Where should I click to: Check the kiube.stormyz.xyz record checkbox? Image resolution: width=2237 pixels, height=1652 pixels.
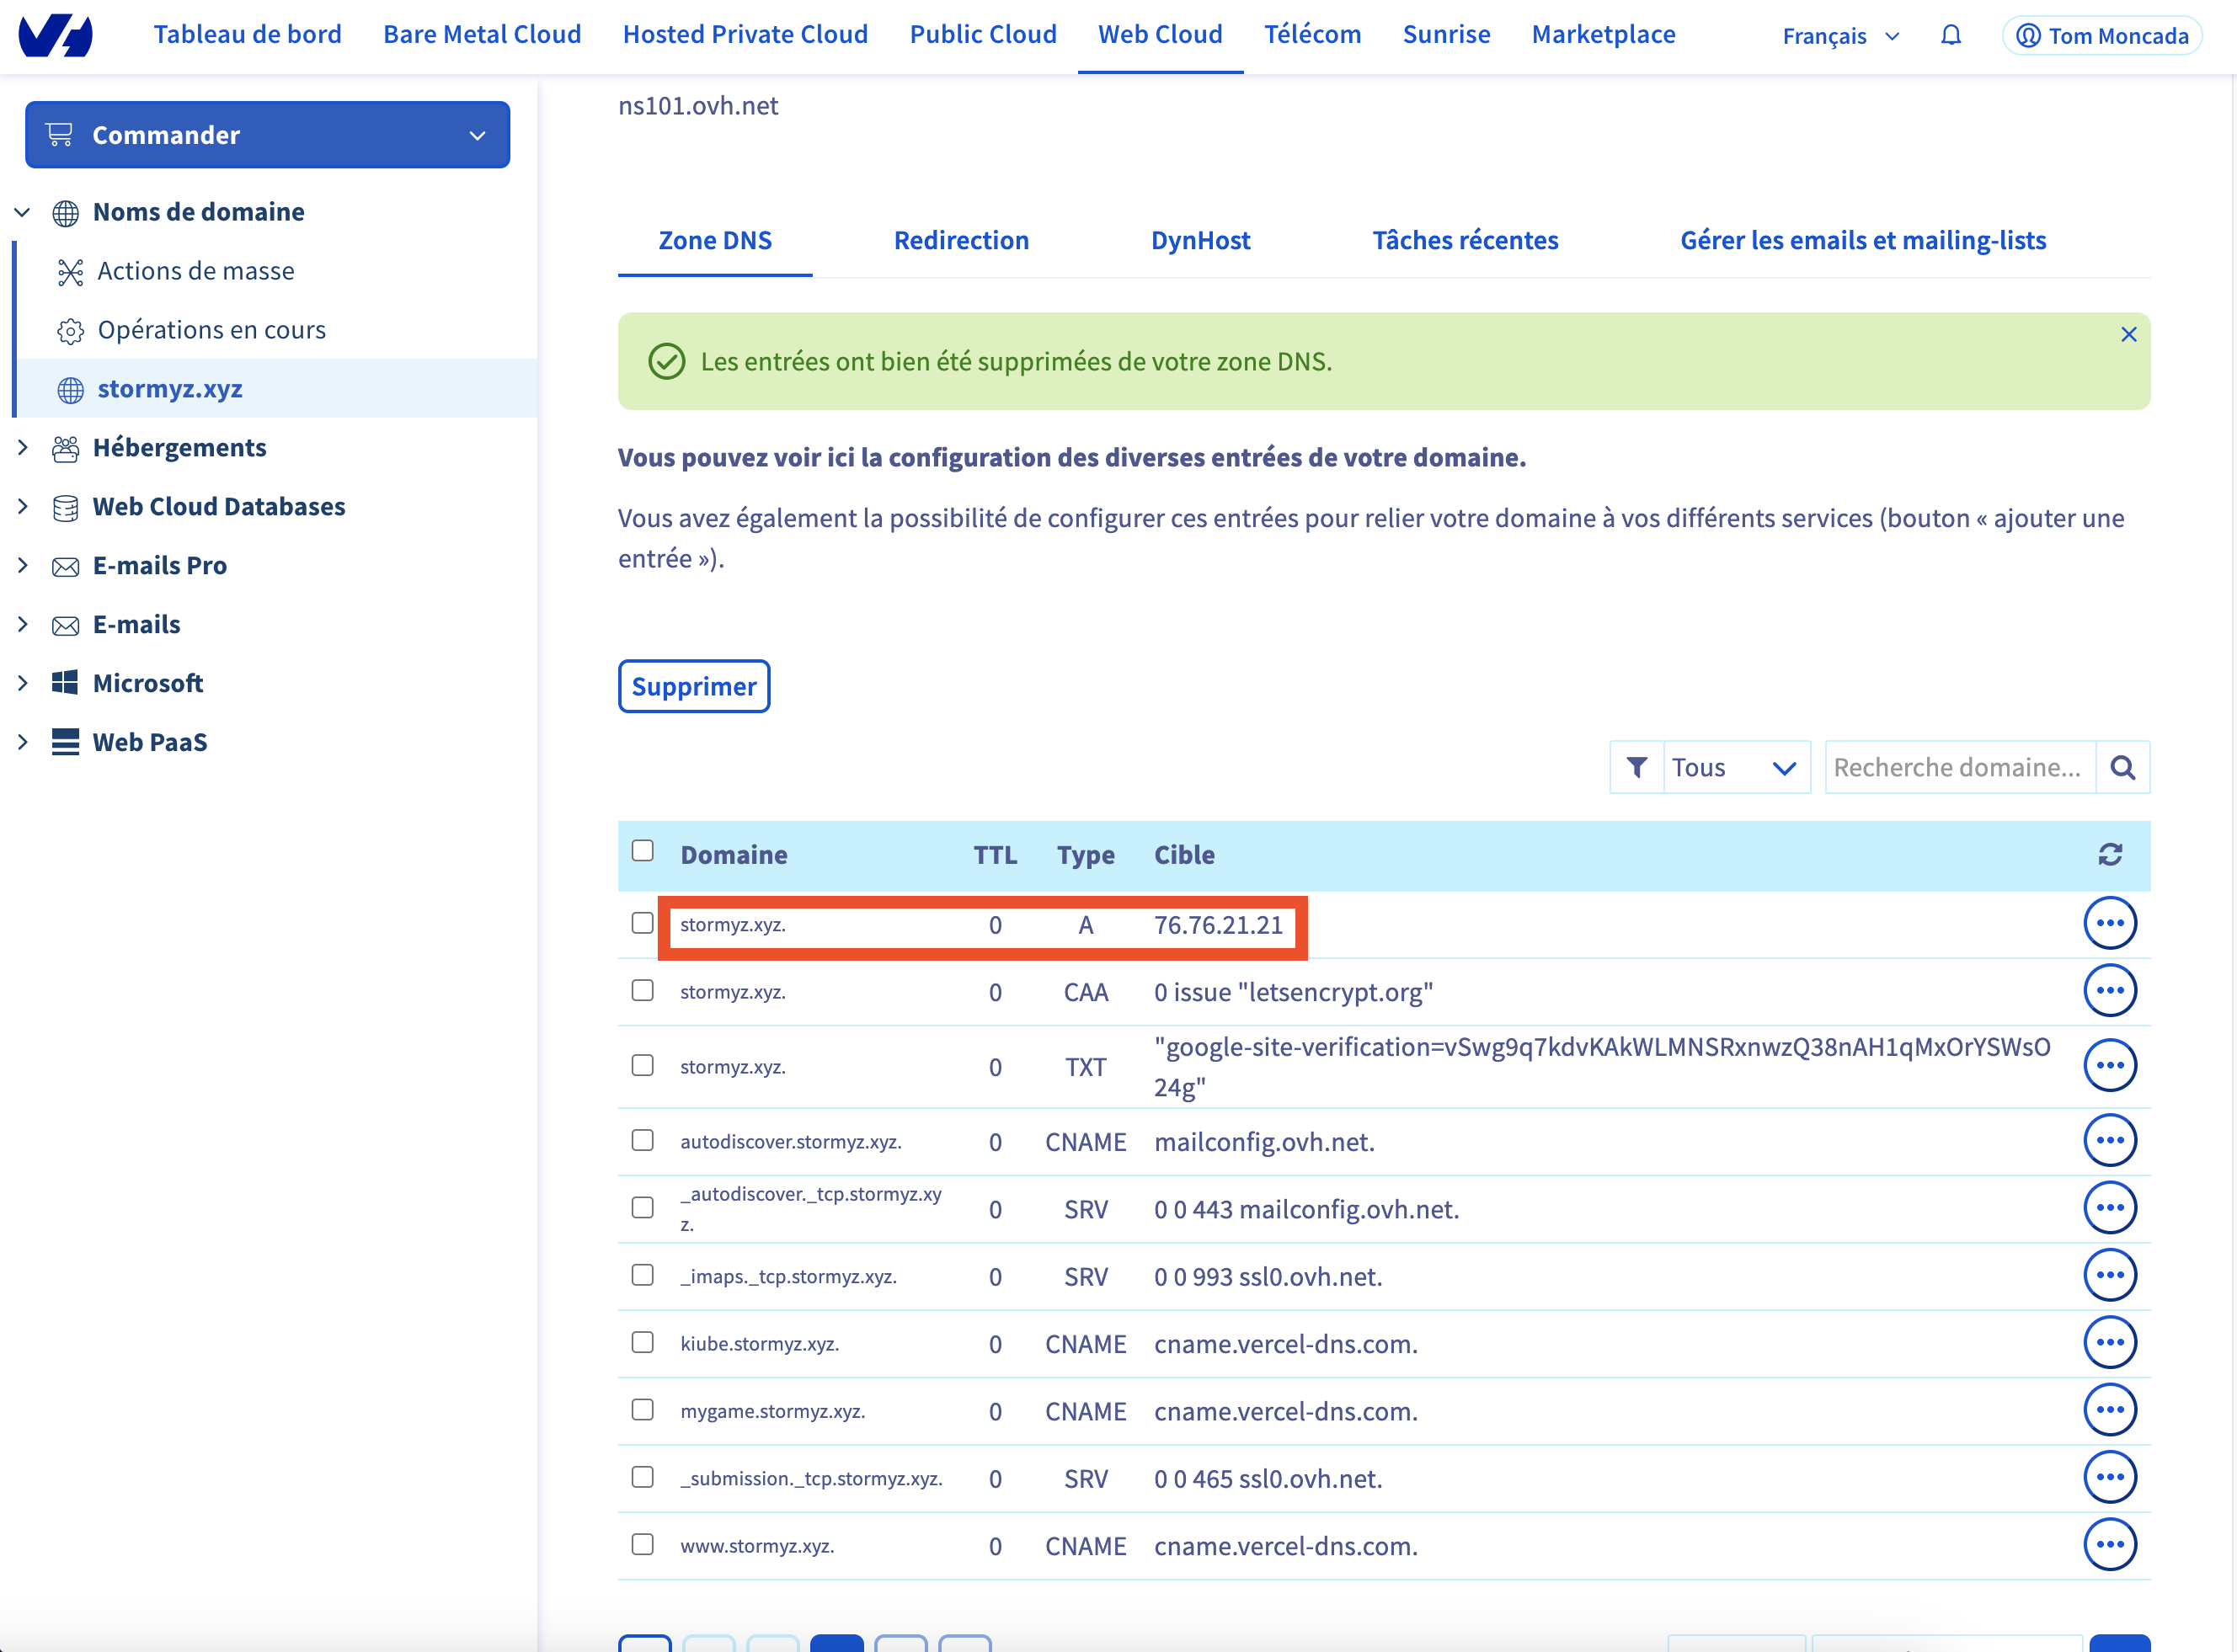642,1342
